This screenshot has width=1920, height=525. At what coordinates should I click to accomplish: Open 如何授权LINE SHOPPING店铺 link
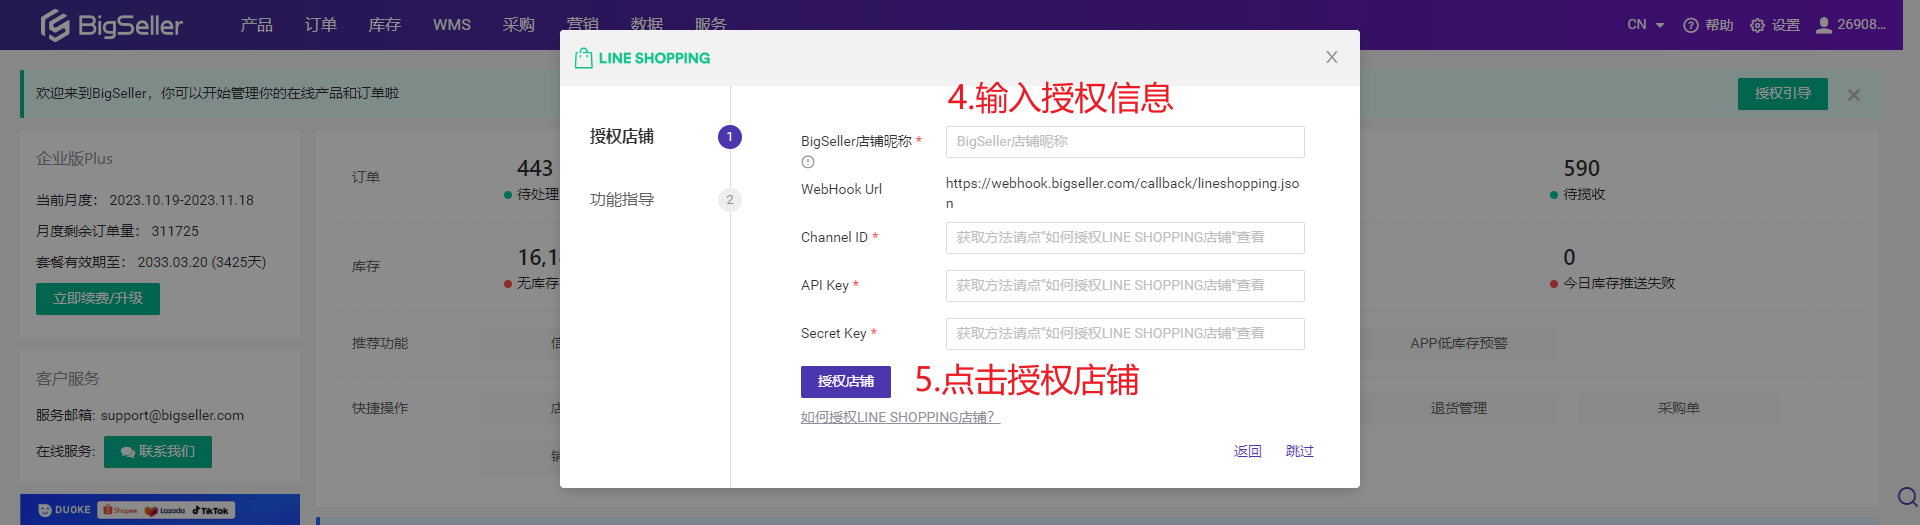pyautogui.click(x=900, y=417)
